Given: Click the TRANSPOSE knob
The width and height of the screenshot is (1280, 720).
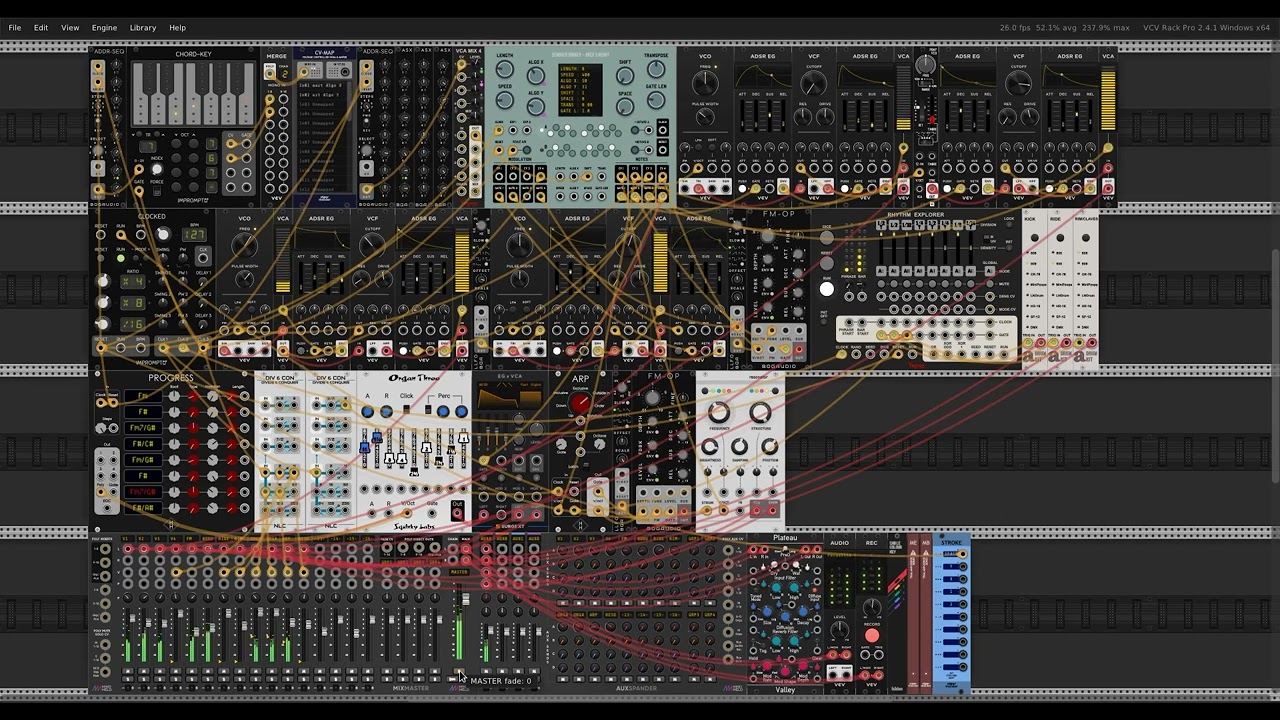Looking at the screenshot, I should pos(656,69).
